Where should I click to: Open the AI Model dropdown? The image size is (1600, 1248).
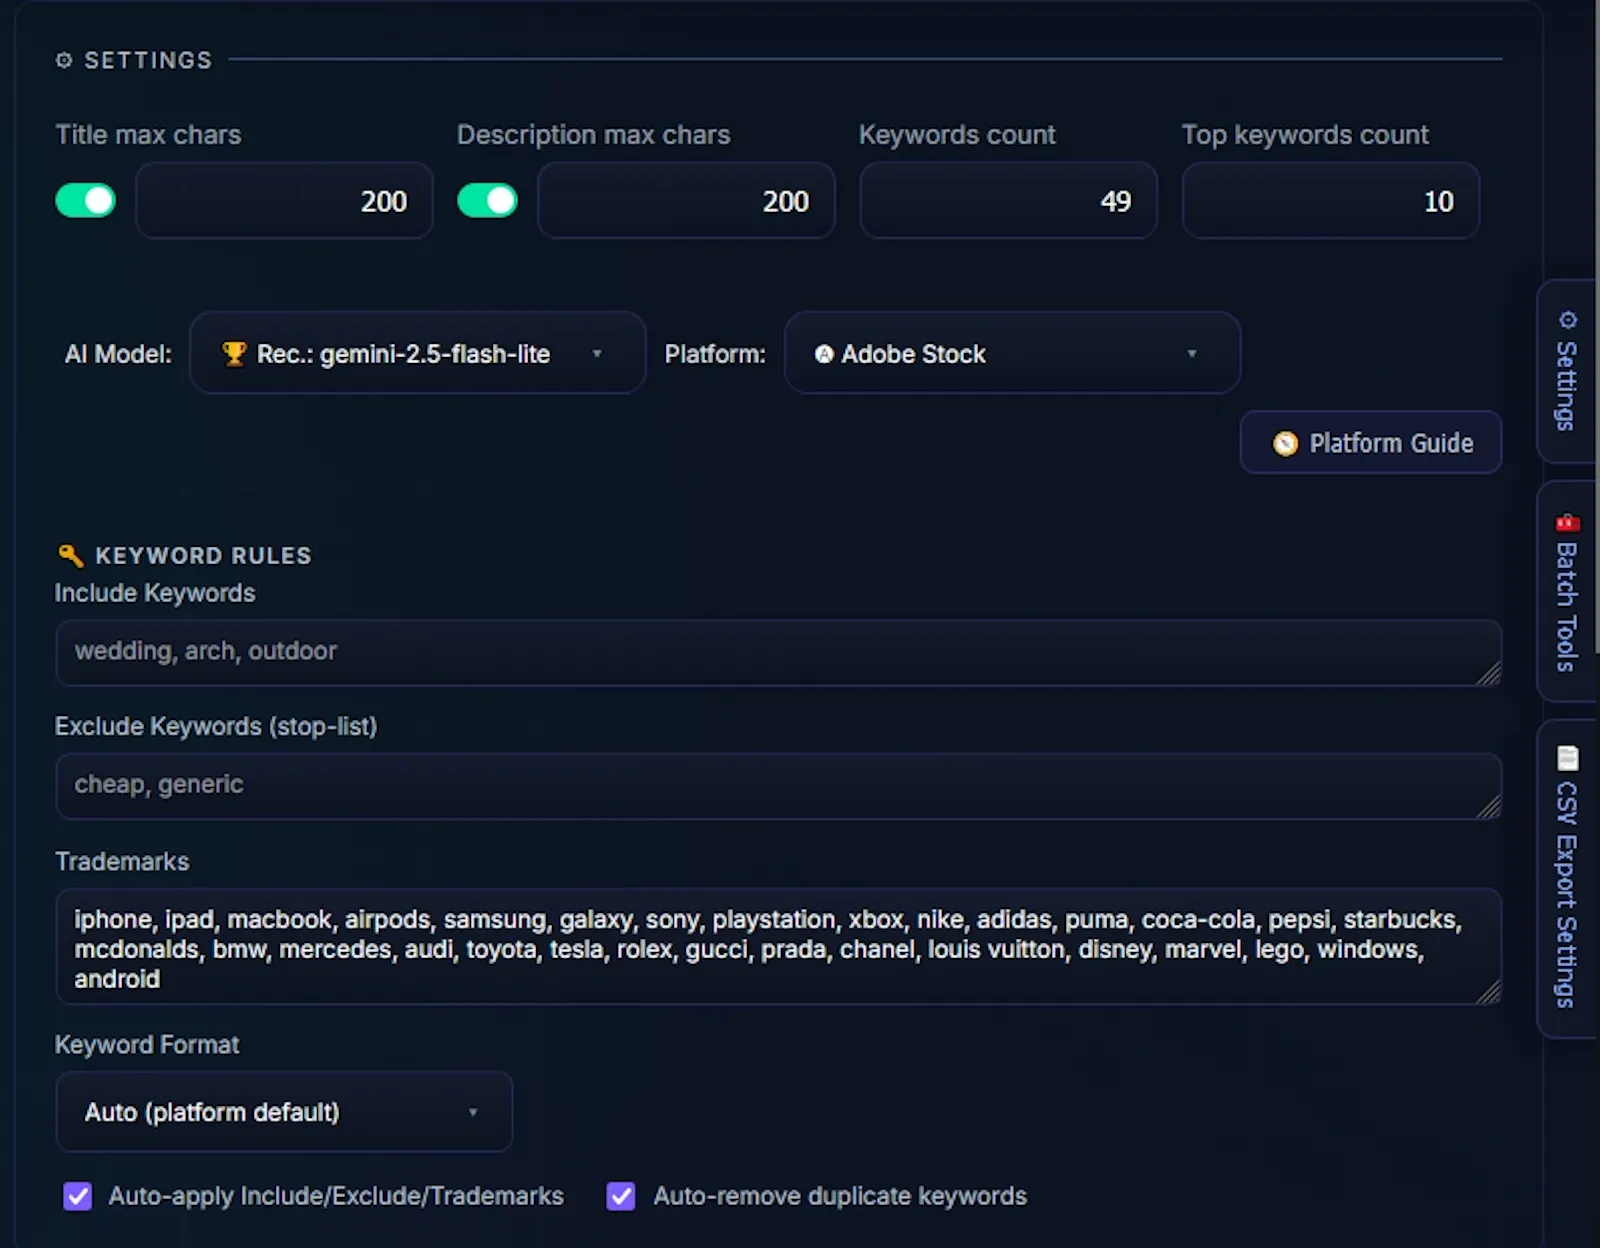tap(417, 353)
